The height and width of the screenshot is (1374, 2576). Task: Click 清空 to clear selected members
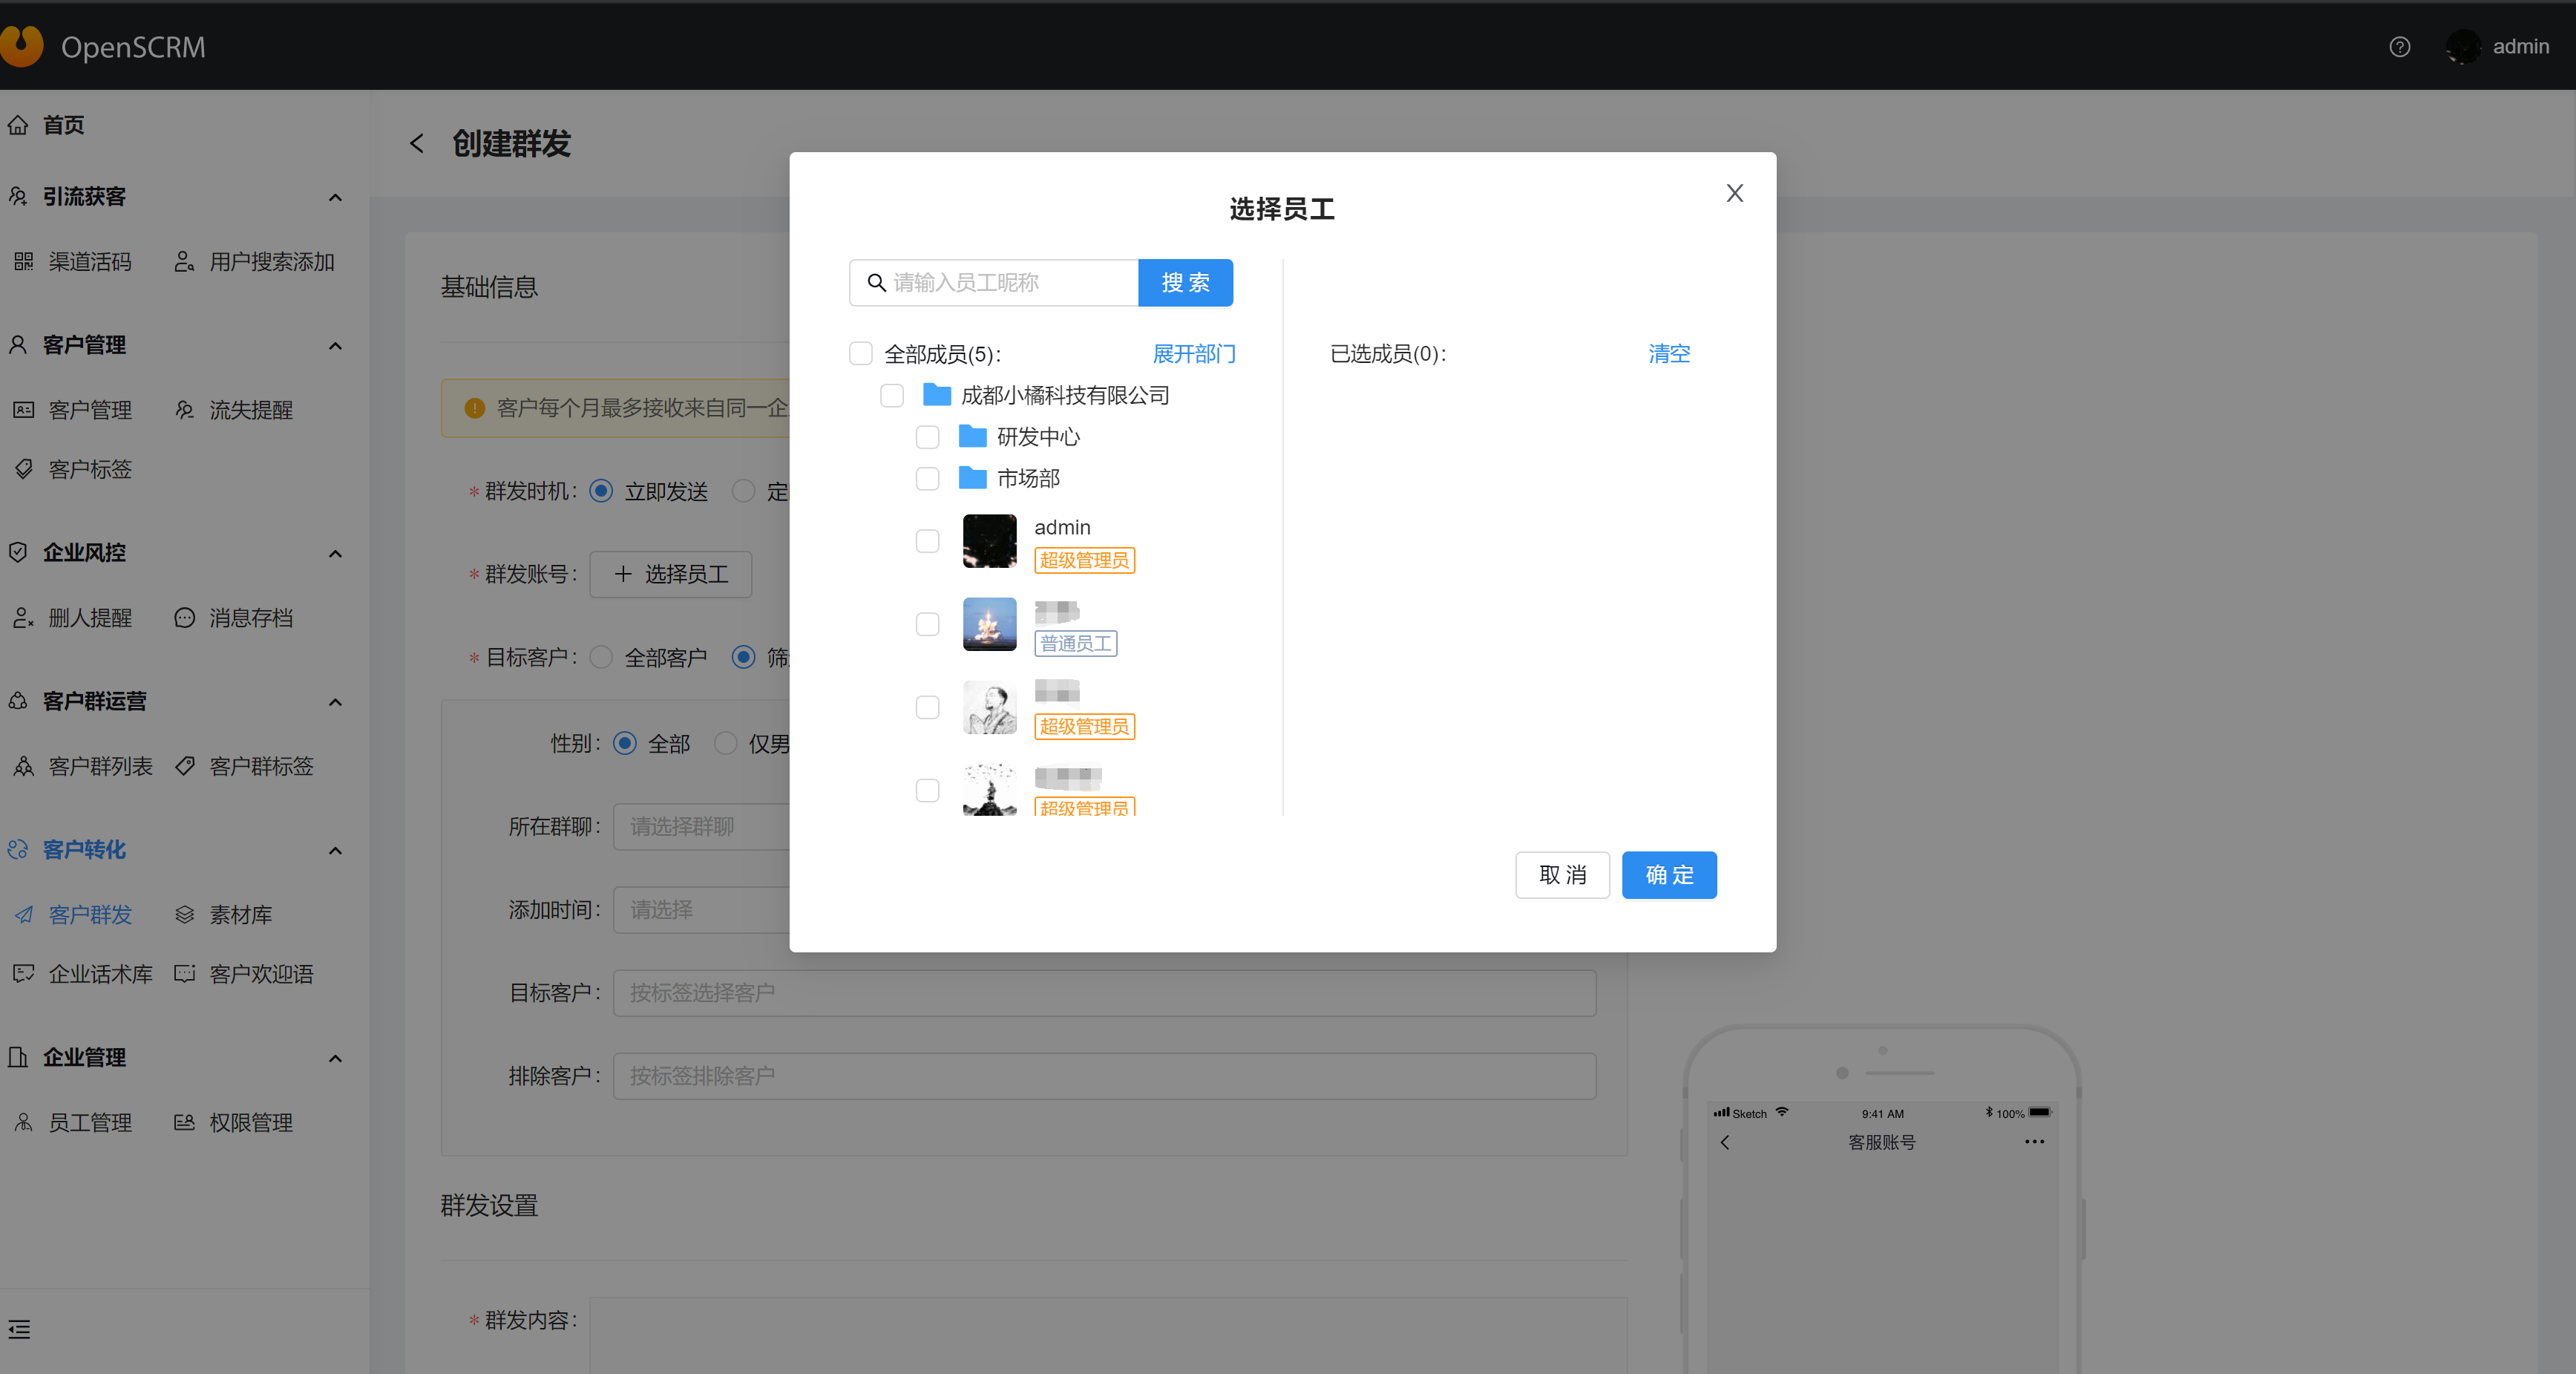[1668, 354]
